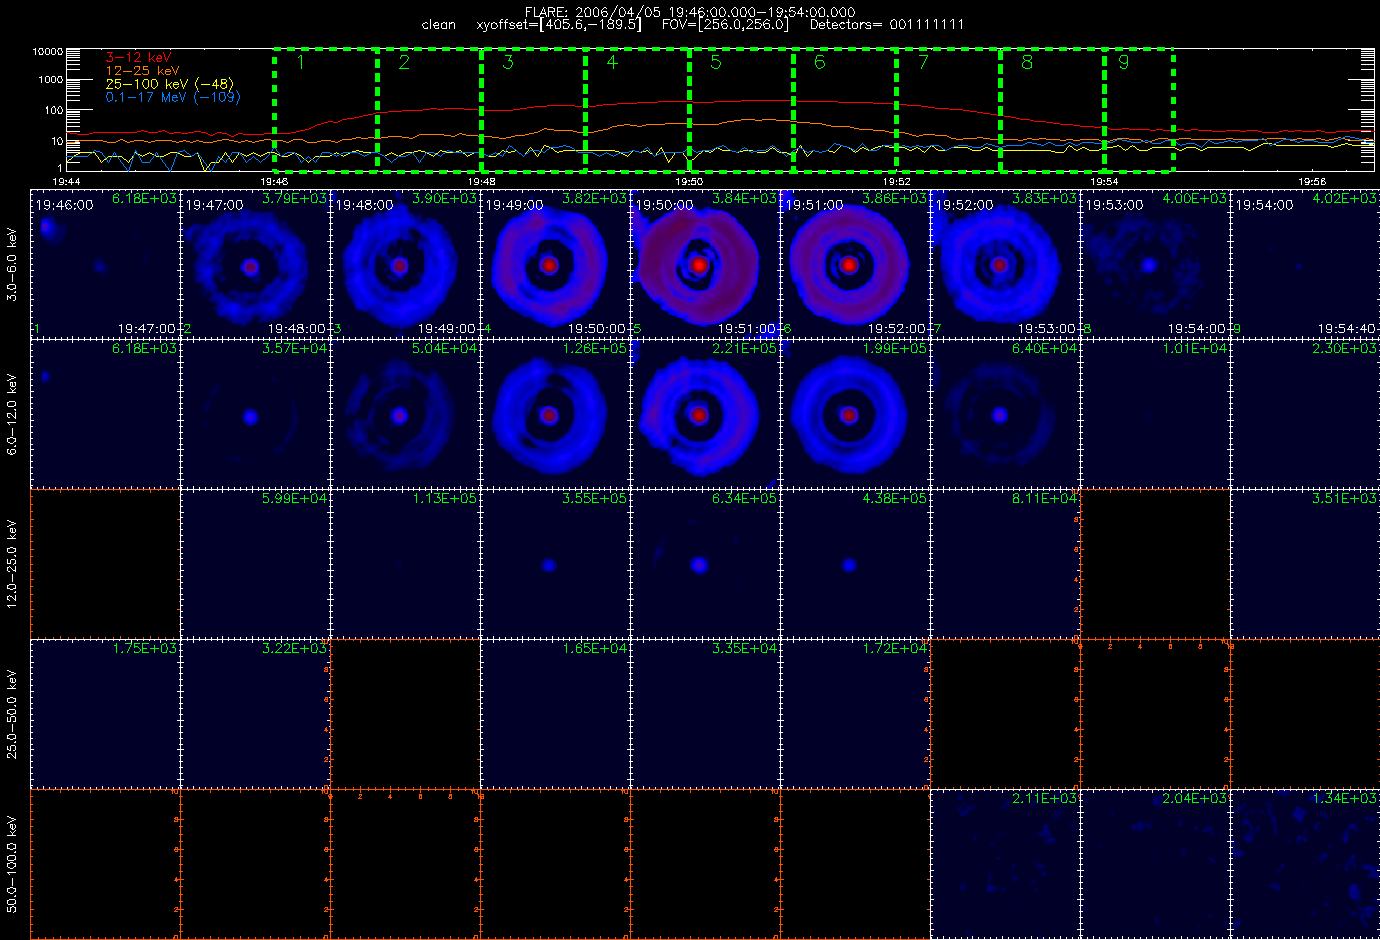The image size is (1380, 940).
Task: Click the 3.0-6.0 keV image starting 19:50:00
Action: [x=705, y=264]
